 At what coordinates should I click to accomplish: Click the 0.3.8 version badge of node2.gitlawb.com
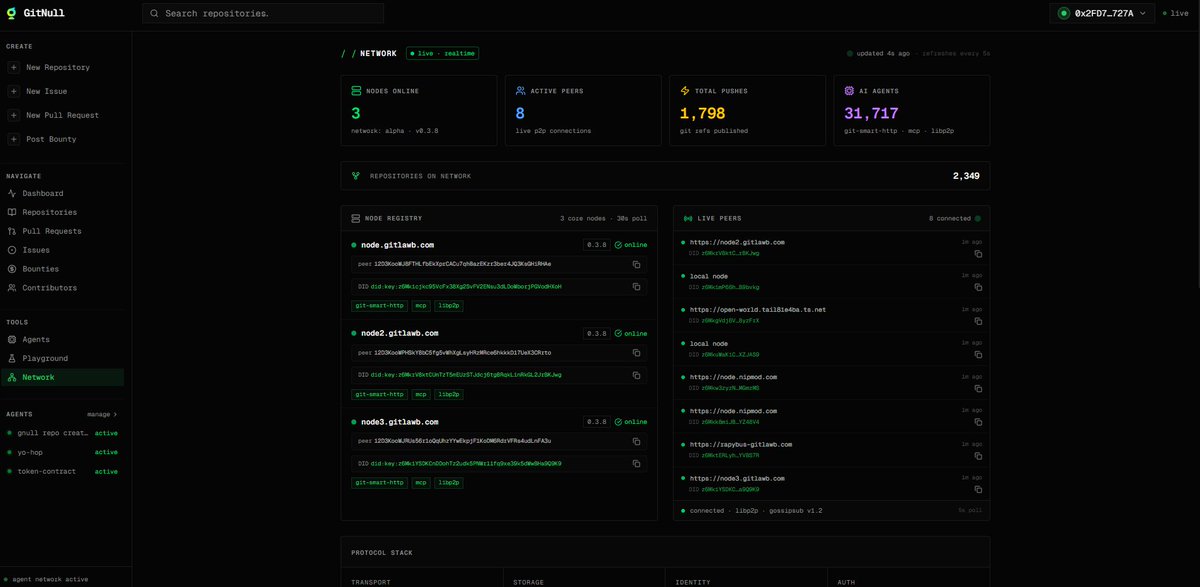click(596, 334)
